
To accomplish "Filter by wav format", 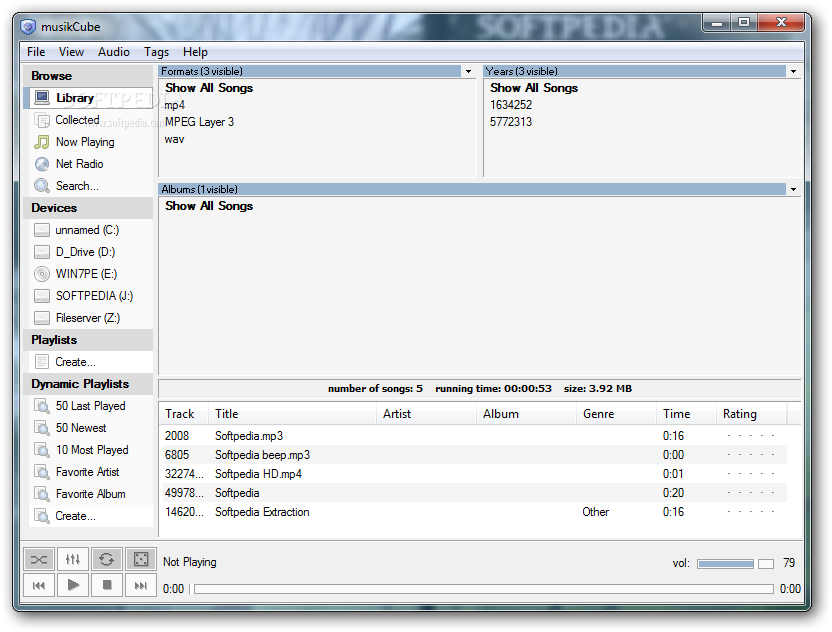I will pyautogui.click(x=174, y=140).
